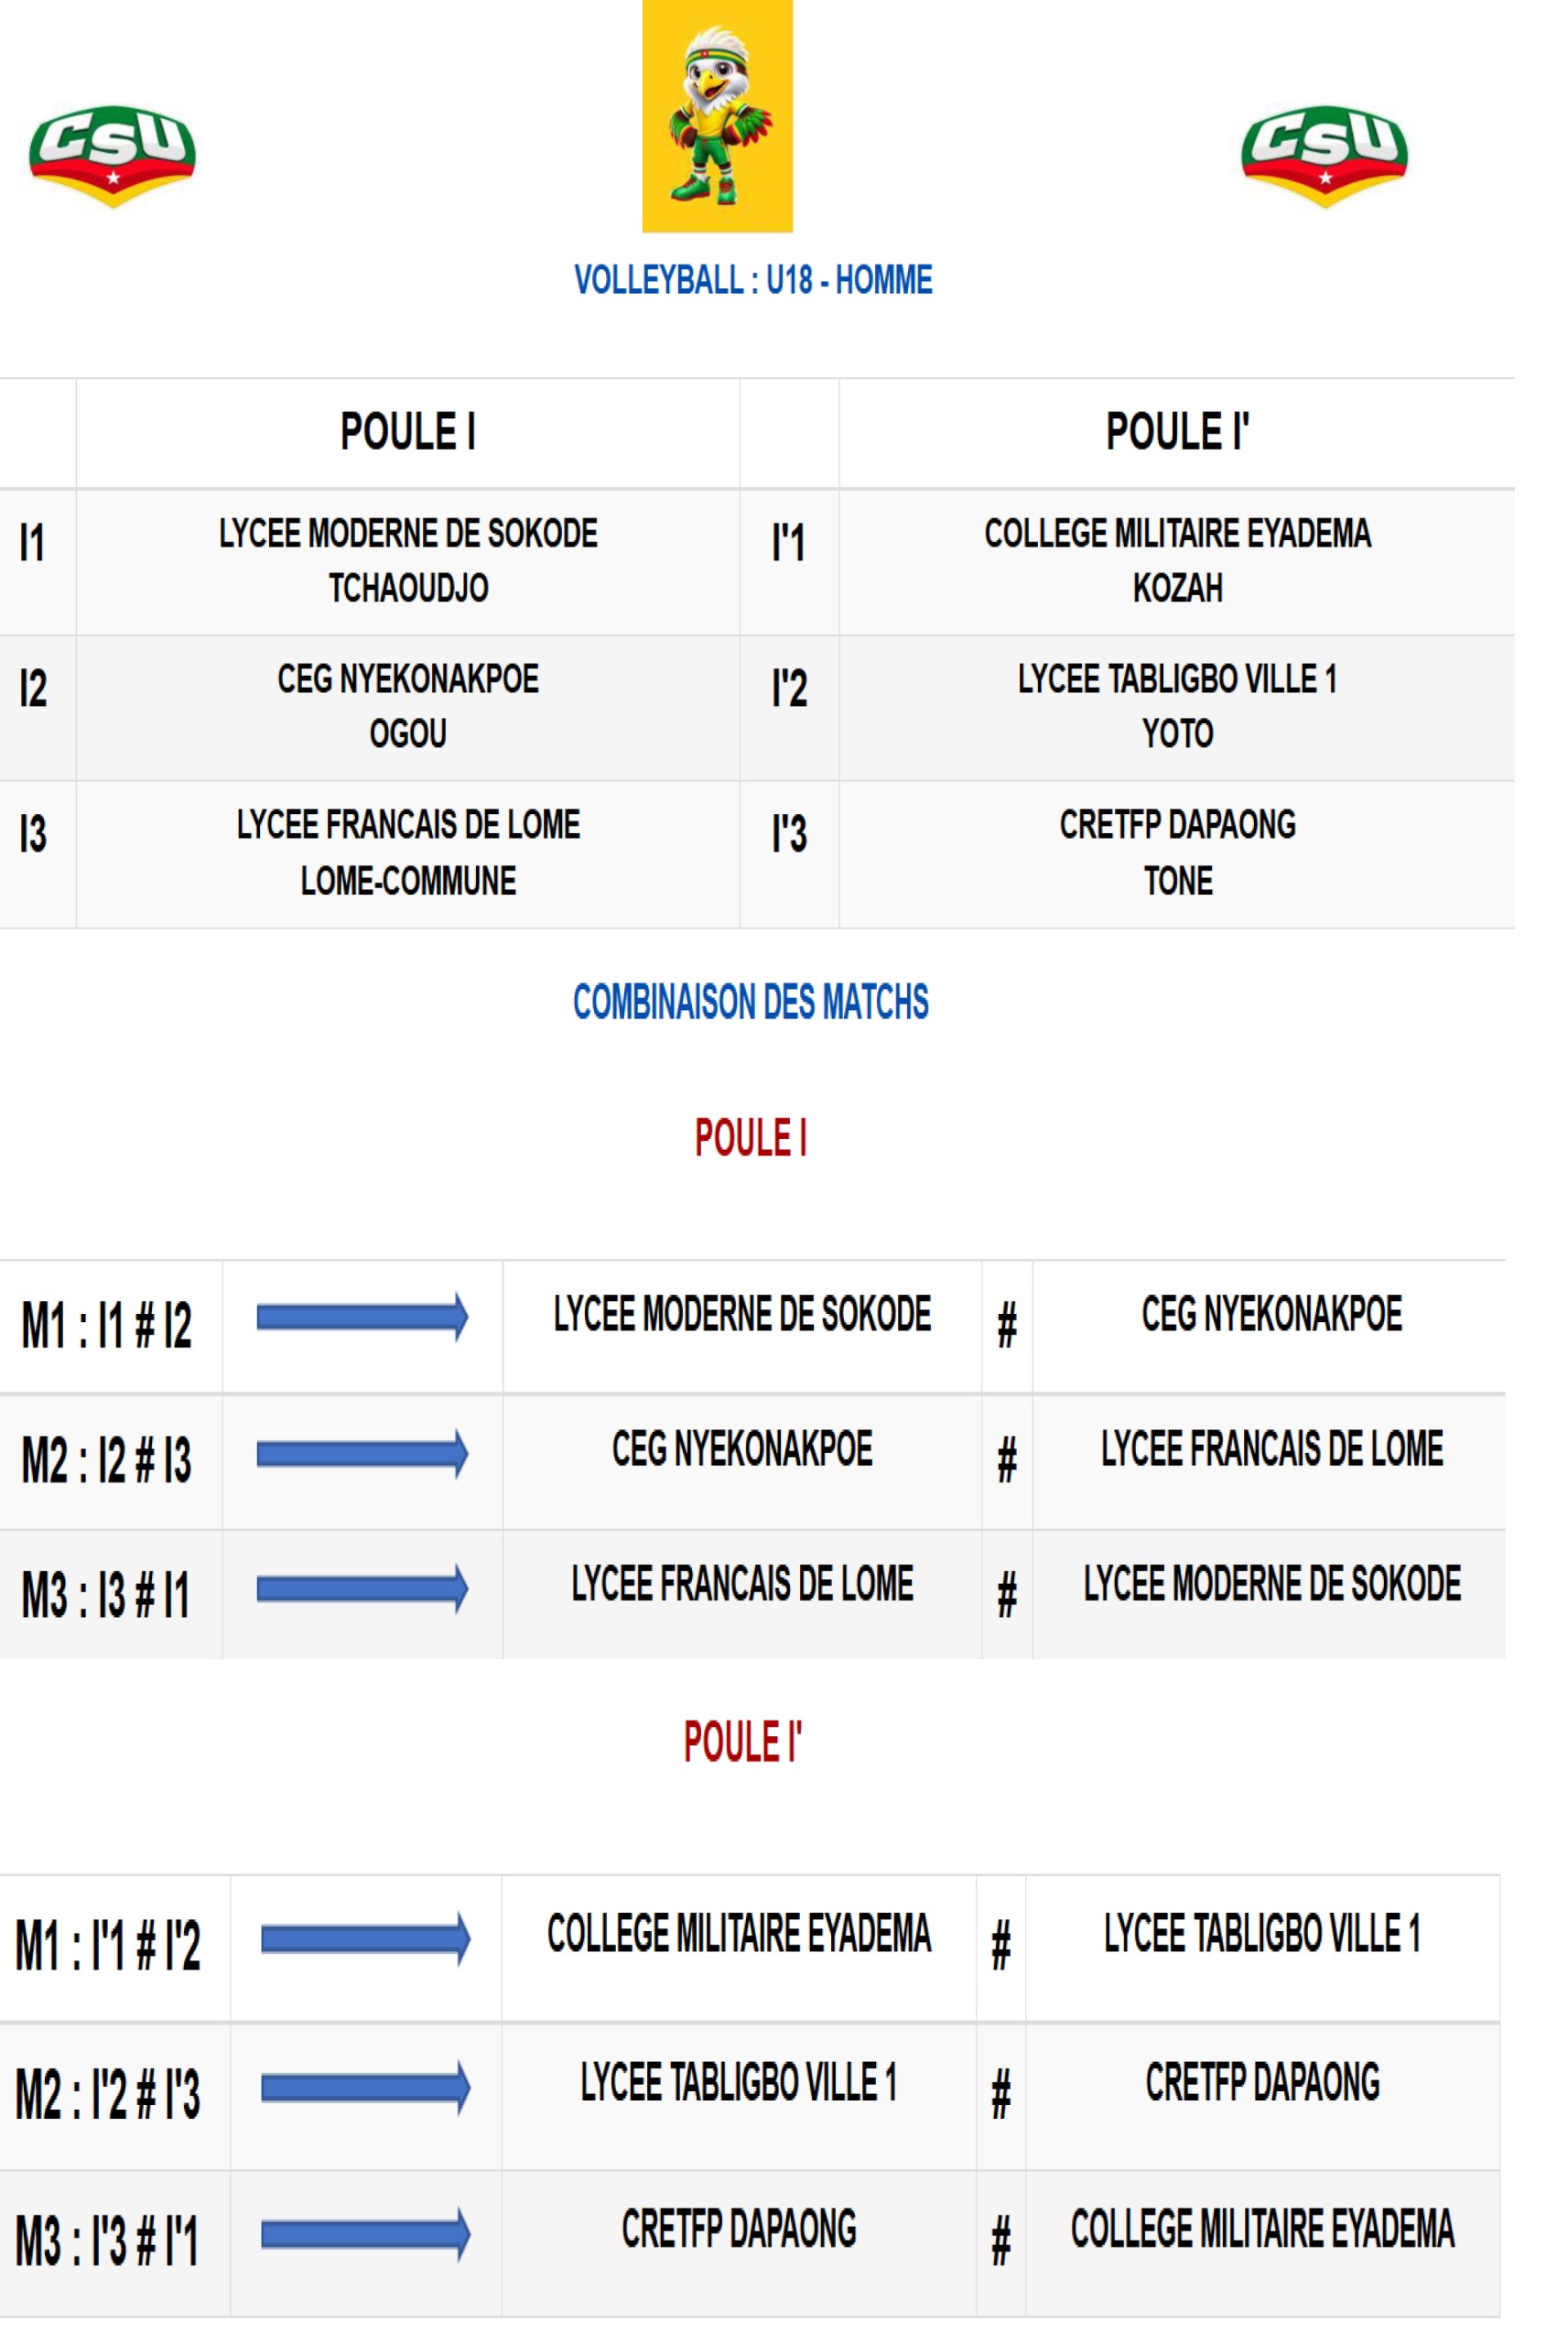The width and height of the screenshot is (1568, 2344).
Task: Click the blue arrow beside M2 : I2 # I3
Action: coord(362,1453)
